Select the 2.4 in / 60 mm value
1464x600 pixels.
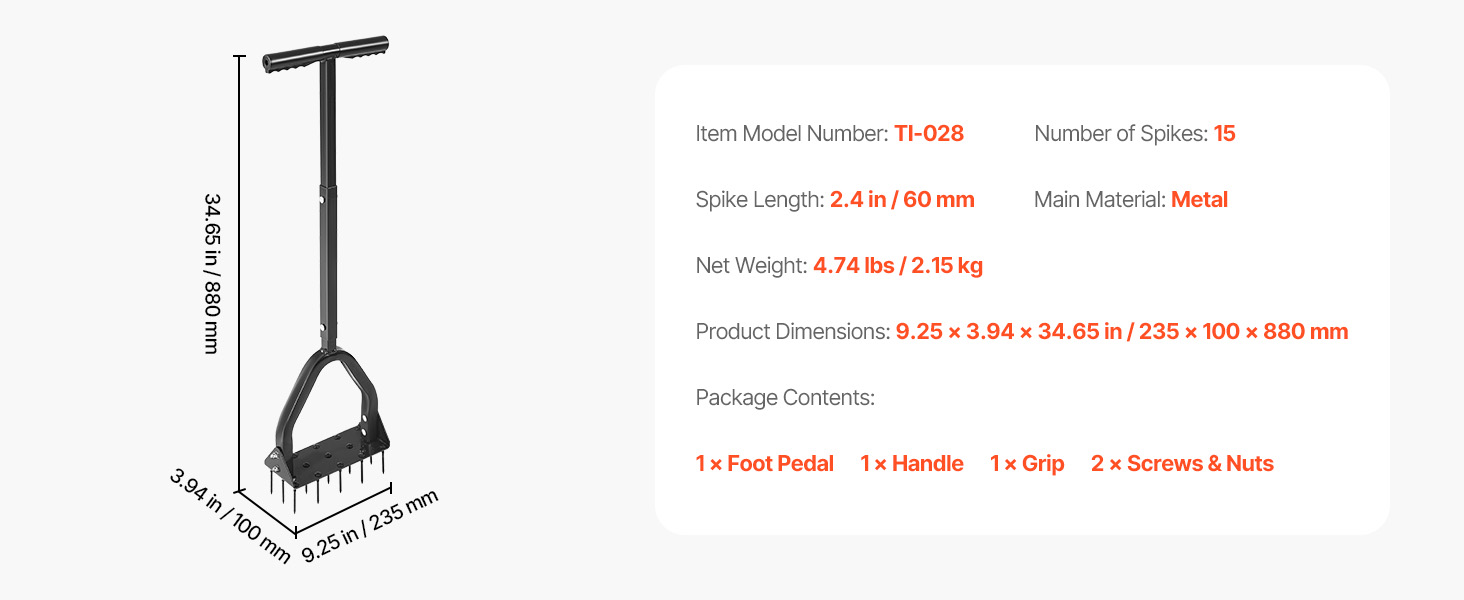(x=902, y=200)
